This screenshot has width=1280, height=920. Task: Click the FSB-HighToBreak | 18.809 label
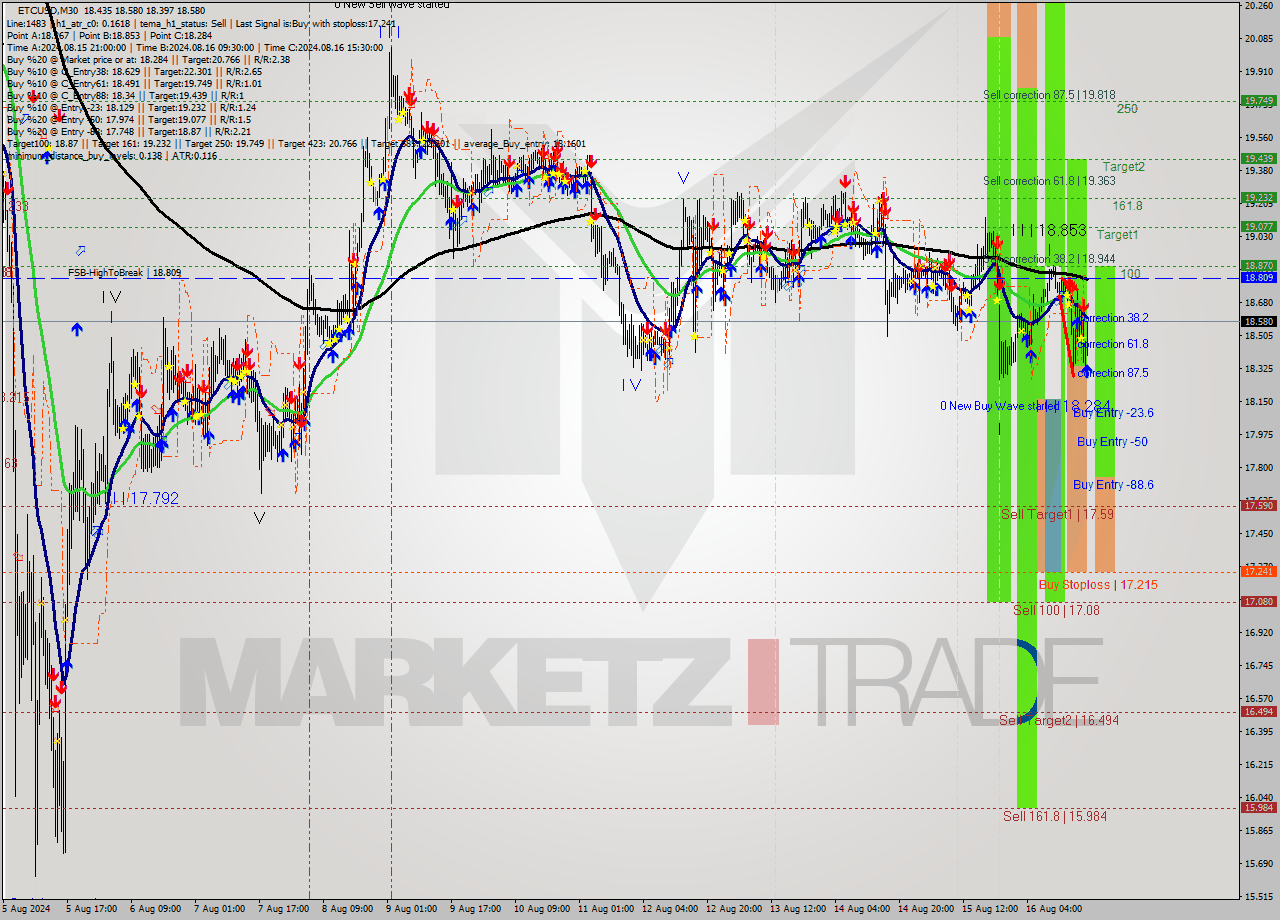click(125, 272)
